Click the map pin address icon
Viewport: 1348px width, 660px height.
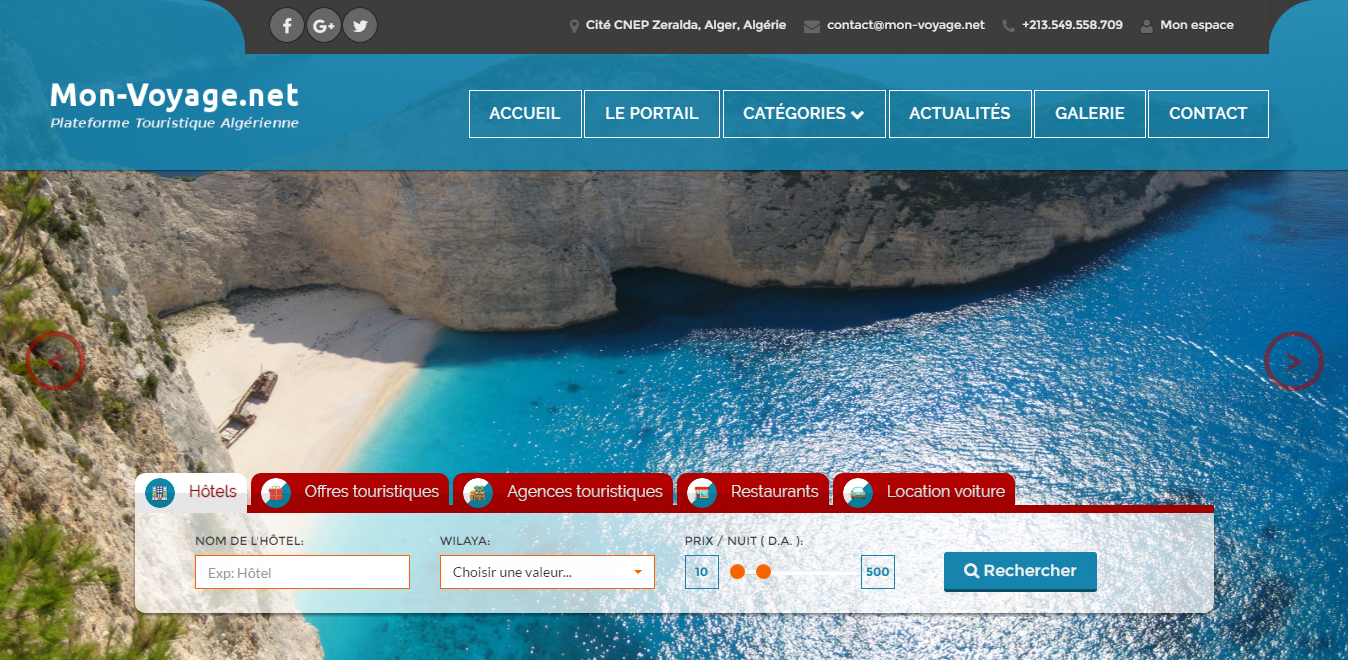point(574,26)
